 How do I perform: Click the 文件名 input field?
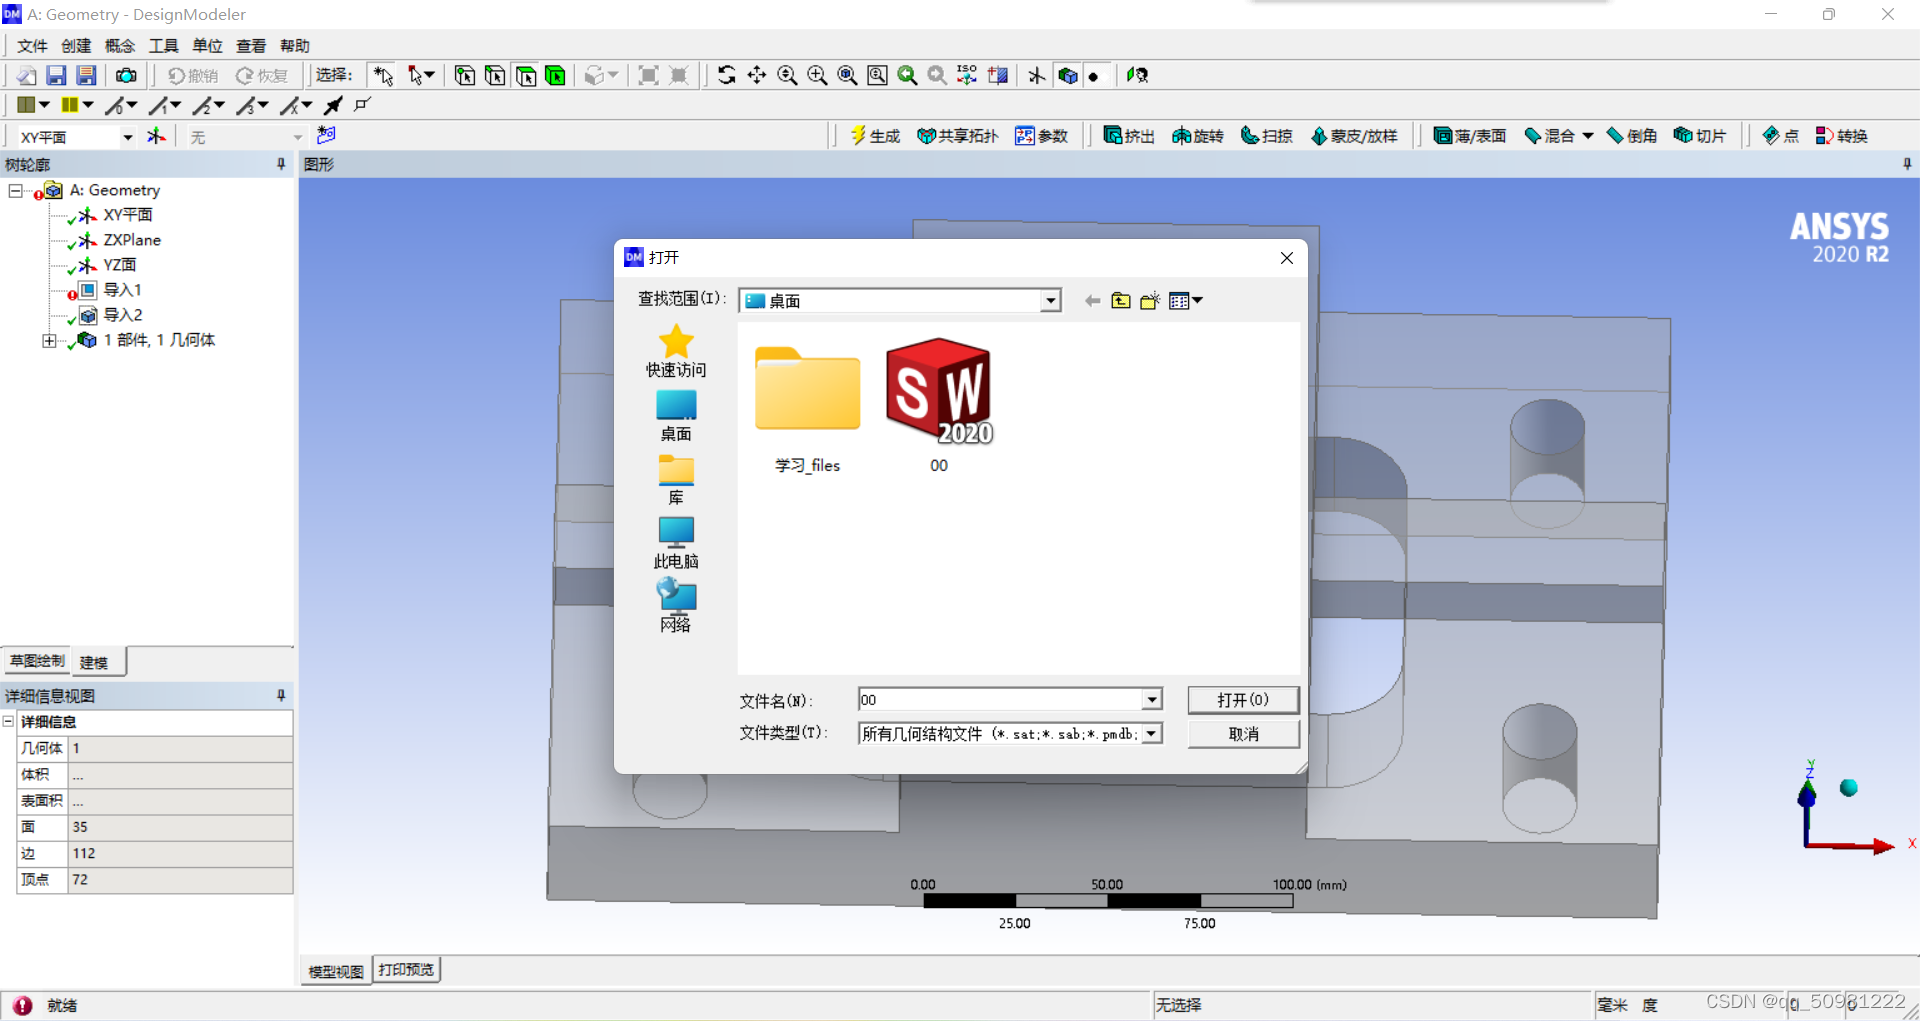click(x=1000, y=700)
